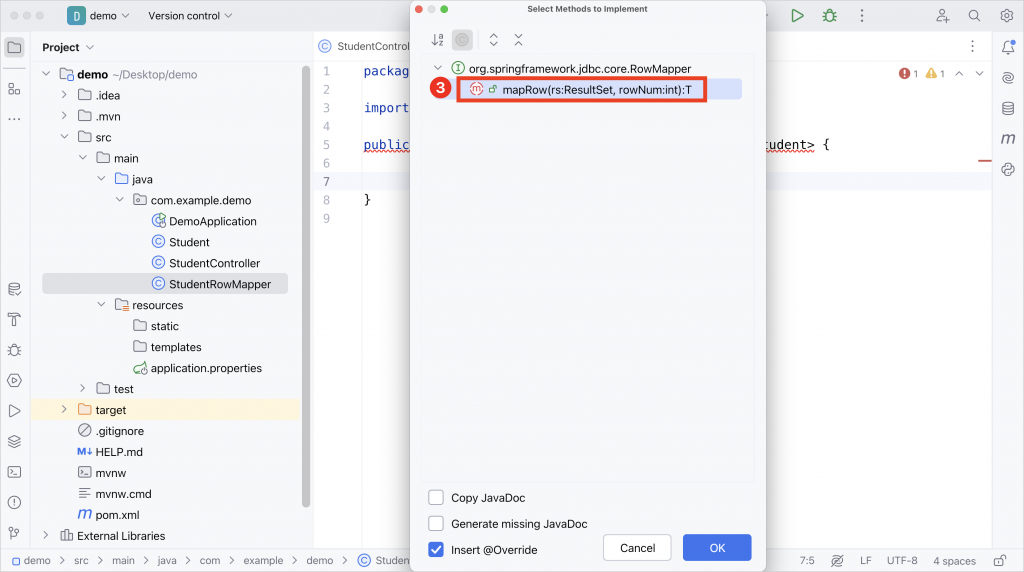Open the Version control menu
The image size is (1024, 572).
[x=190, y=16]
